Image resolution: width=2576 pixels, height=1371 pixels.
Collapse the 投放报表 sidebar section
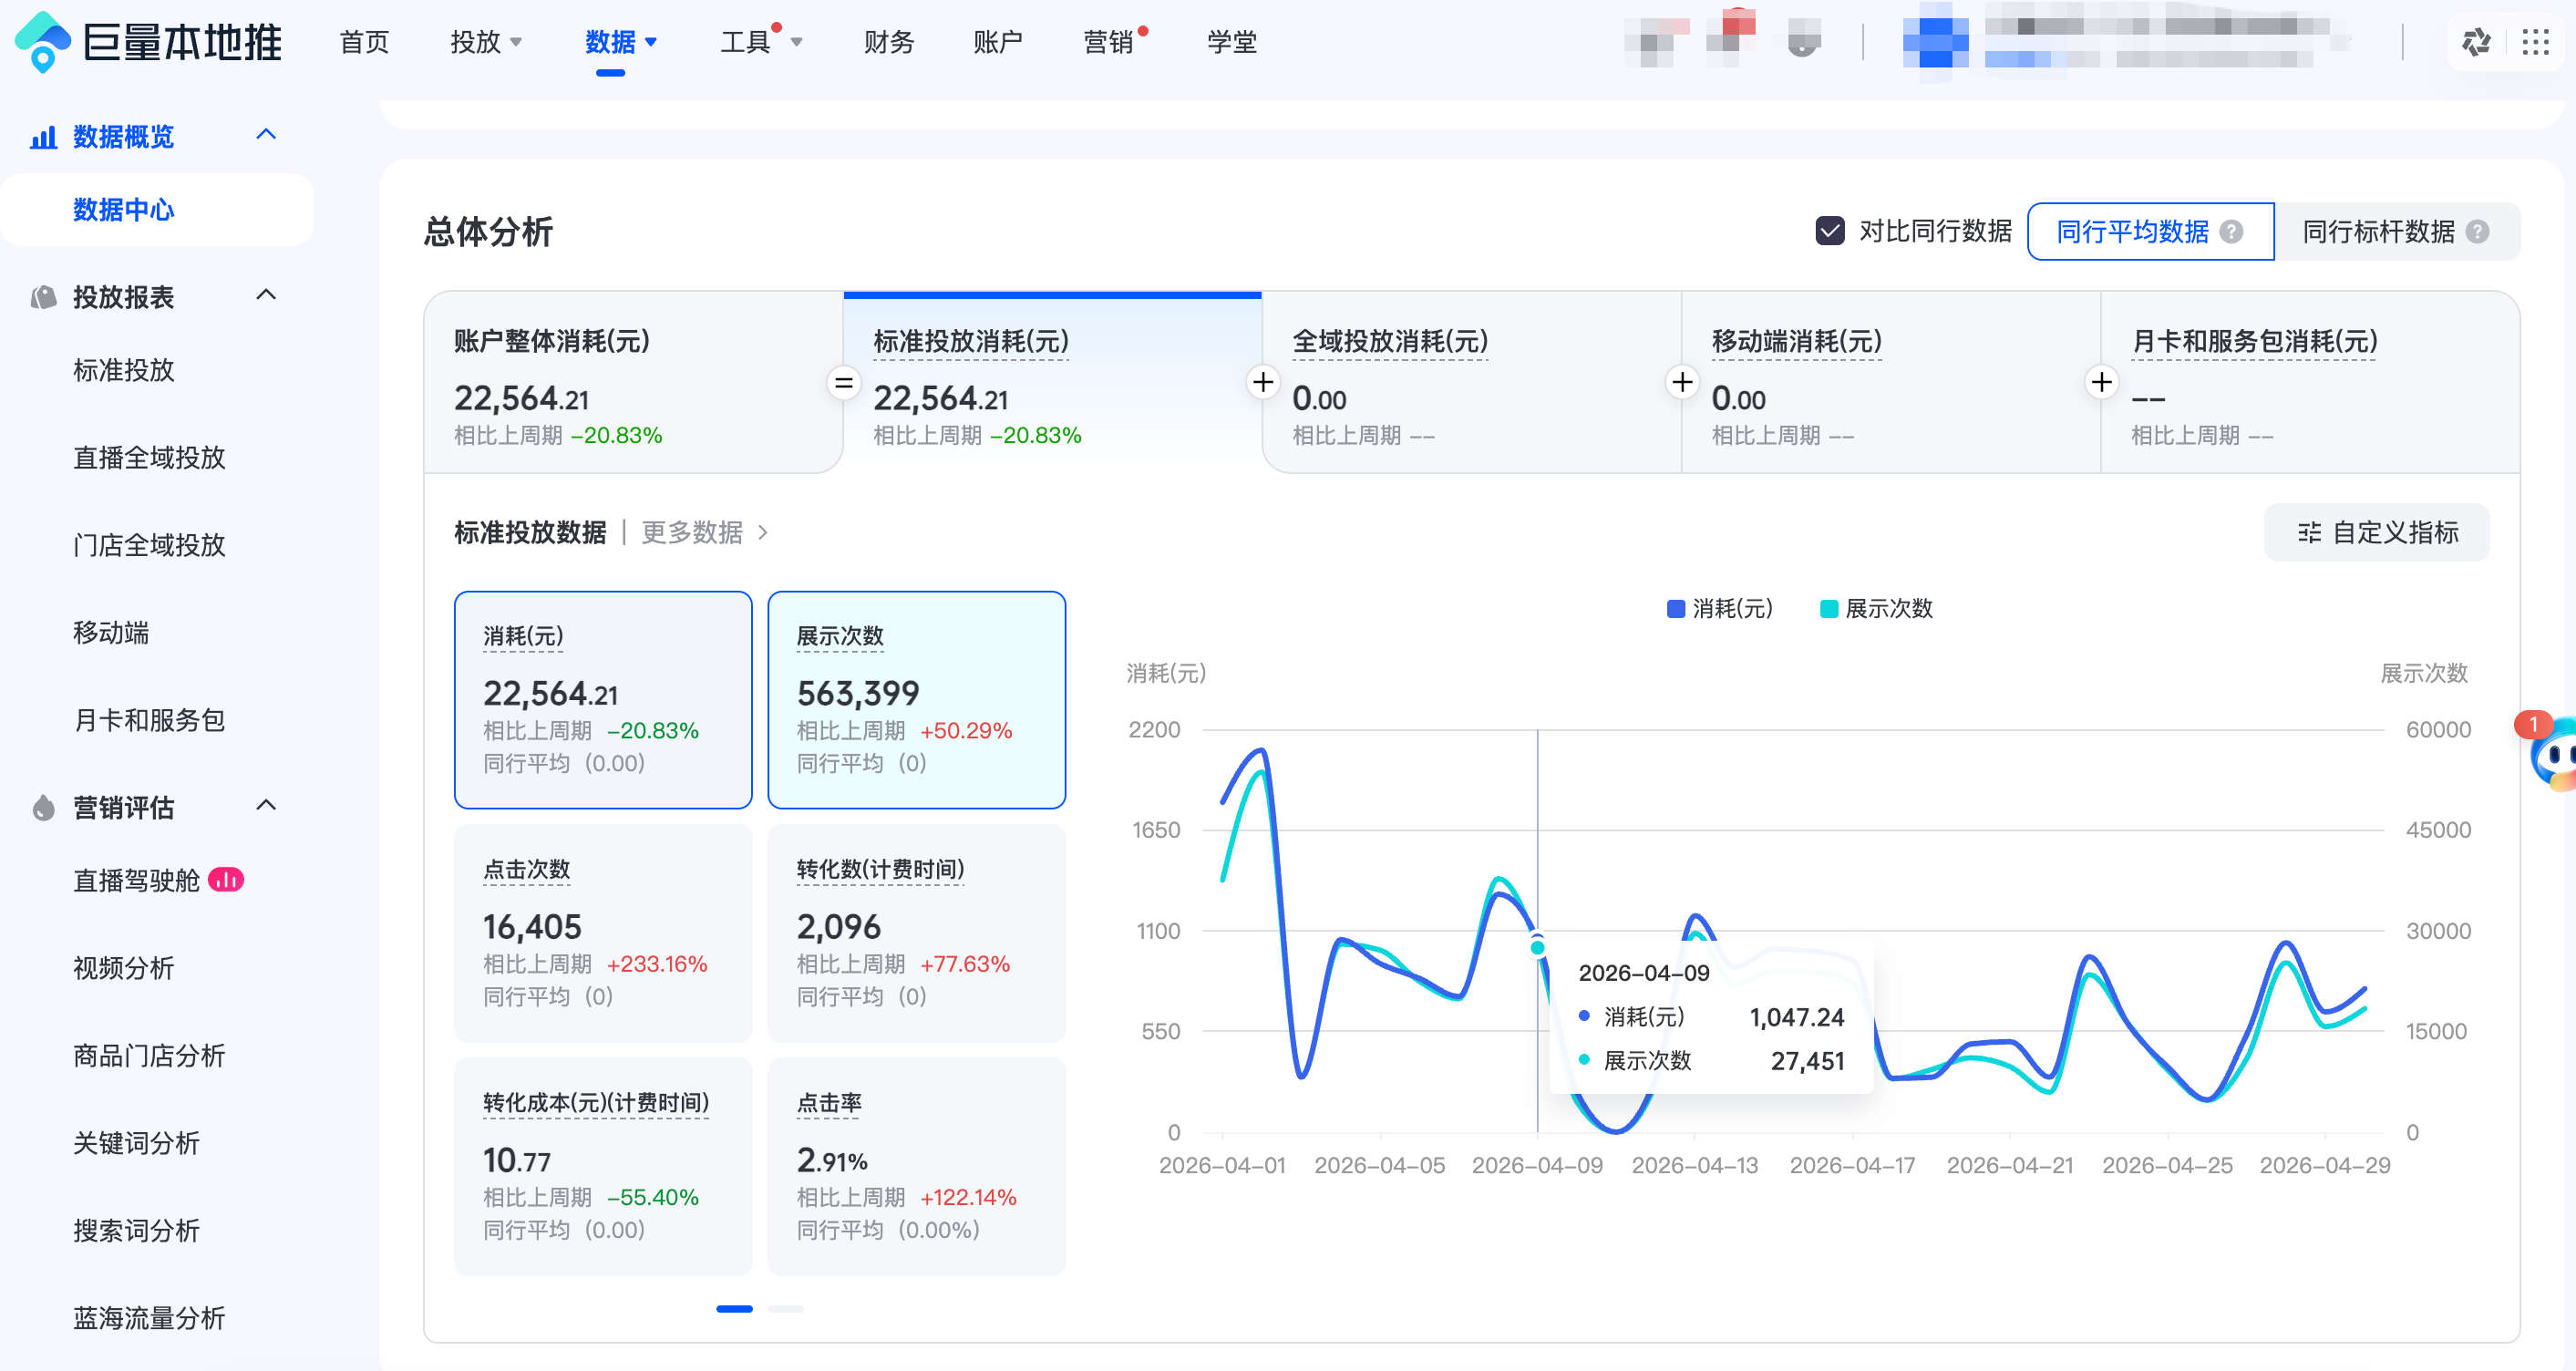[x=266, y=295]
